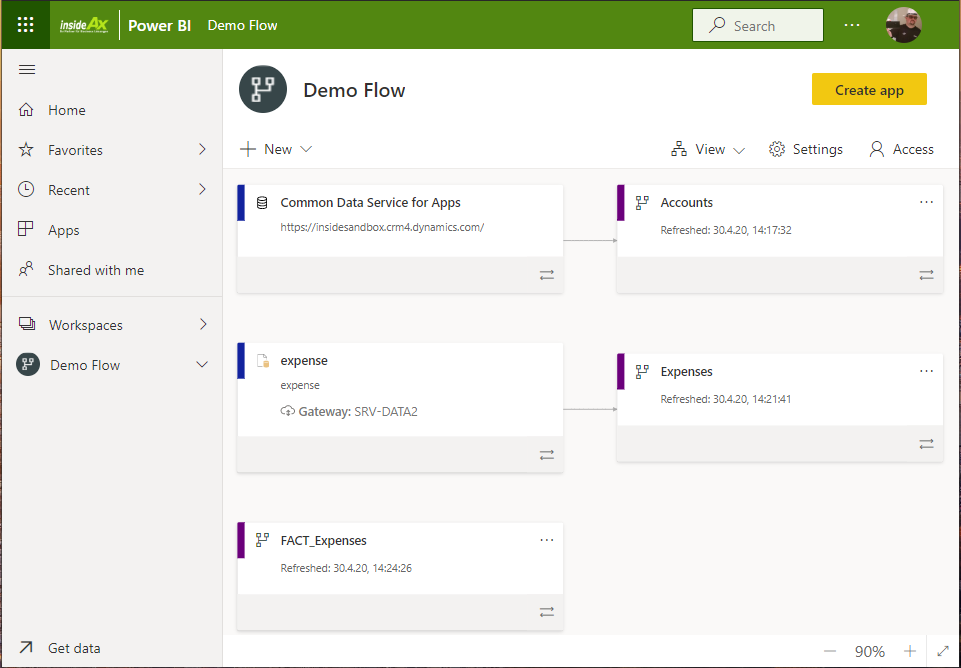Open more options for FACT_Expenses dataflow
Viewport: 961px width, 668px height.
547,541
